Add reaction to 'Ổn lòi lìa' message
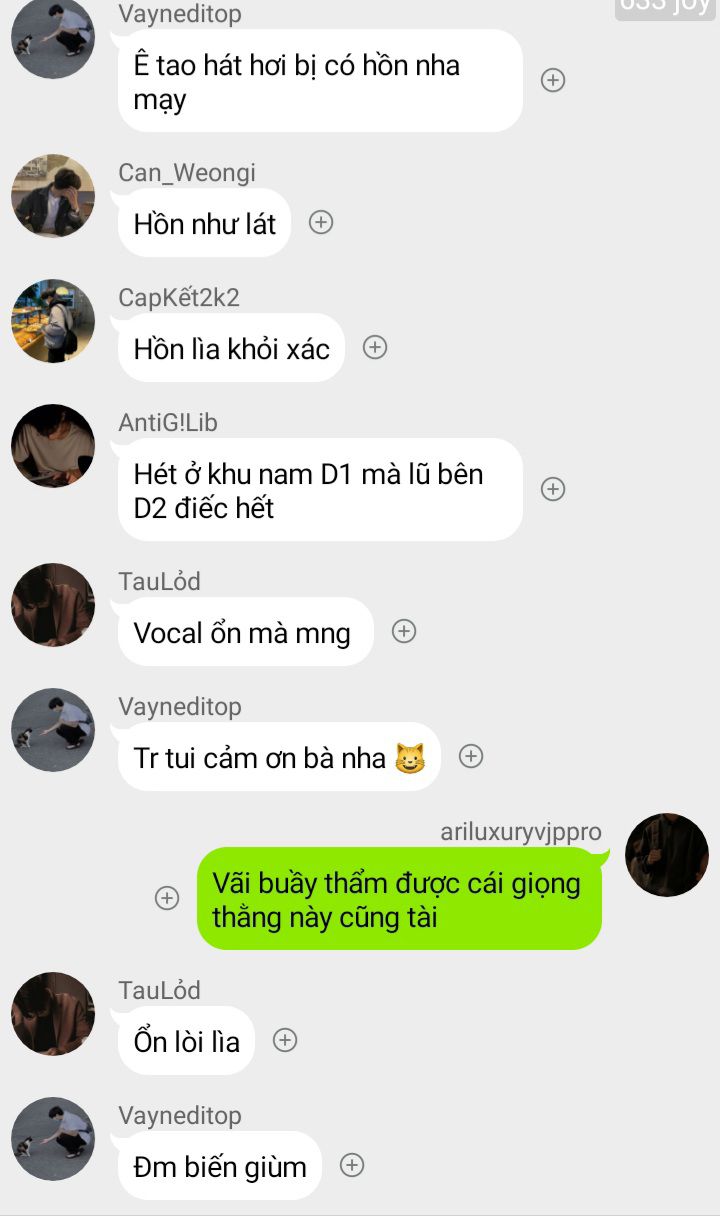This screenshot has width=720, height=1216. (x=285, y=1040)
